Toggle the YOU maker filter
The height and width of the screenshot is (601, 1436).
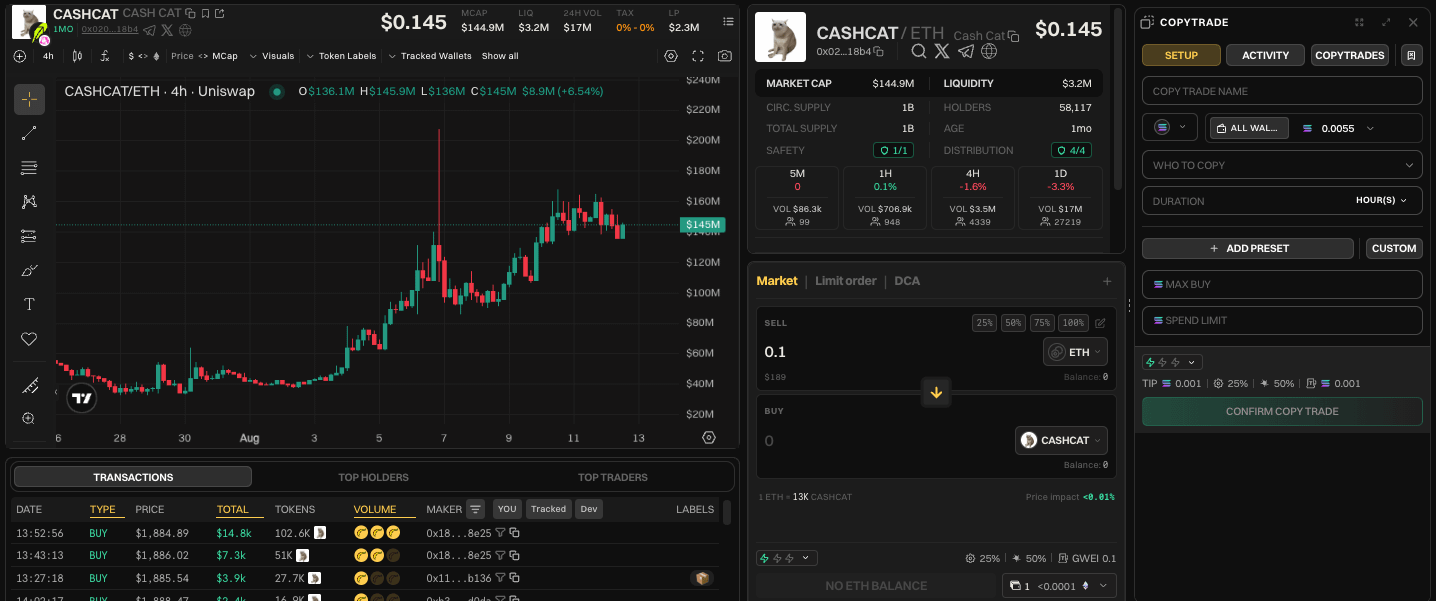click(507, 509)
